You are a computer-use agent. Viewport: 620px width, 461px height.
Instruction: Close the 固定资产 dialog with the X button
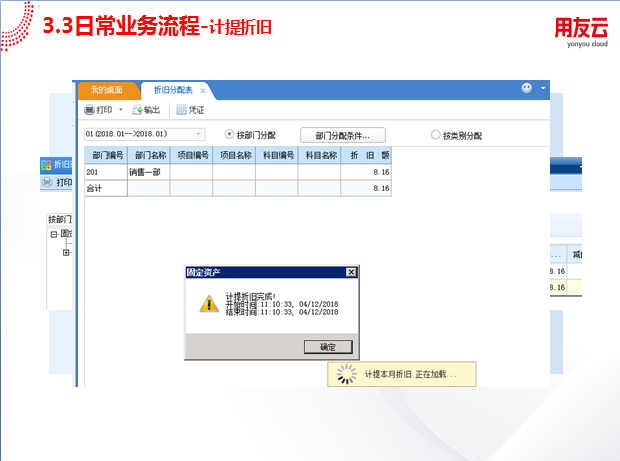[x=351, y=272]
